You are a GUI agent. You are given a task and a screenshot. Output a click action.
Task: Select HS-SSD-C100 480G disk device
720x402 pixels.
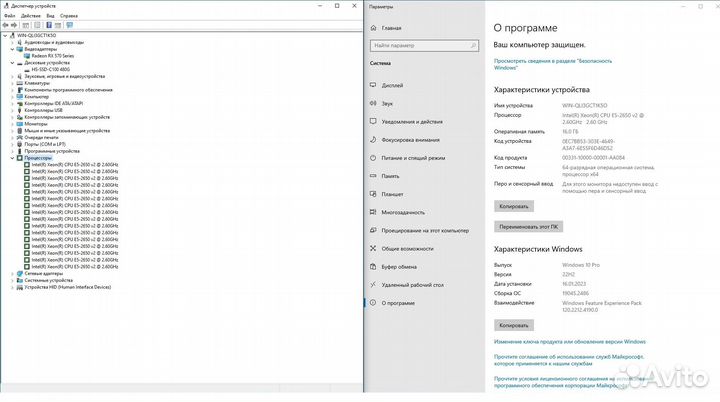51,69
